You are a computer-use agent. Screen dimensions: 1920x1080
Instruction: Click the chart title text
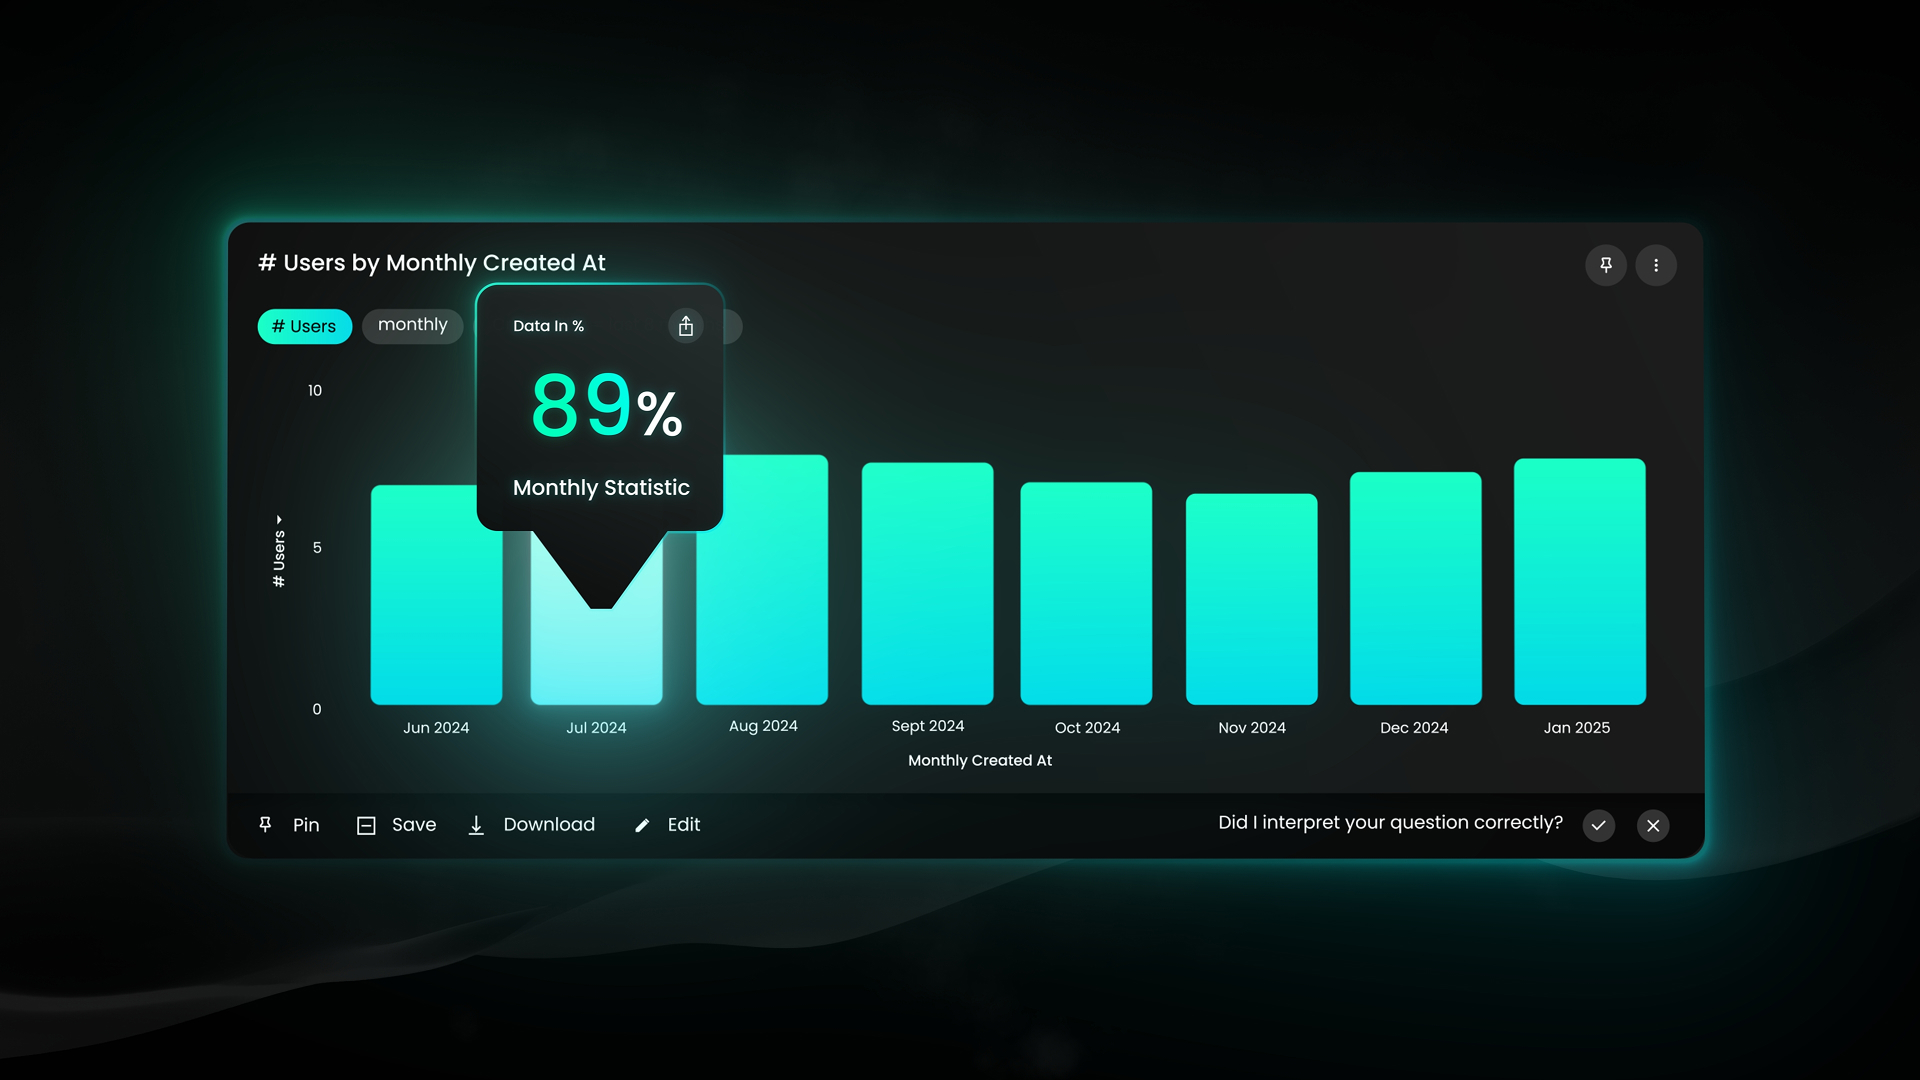pos(432,263)
